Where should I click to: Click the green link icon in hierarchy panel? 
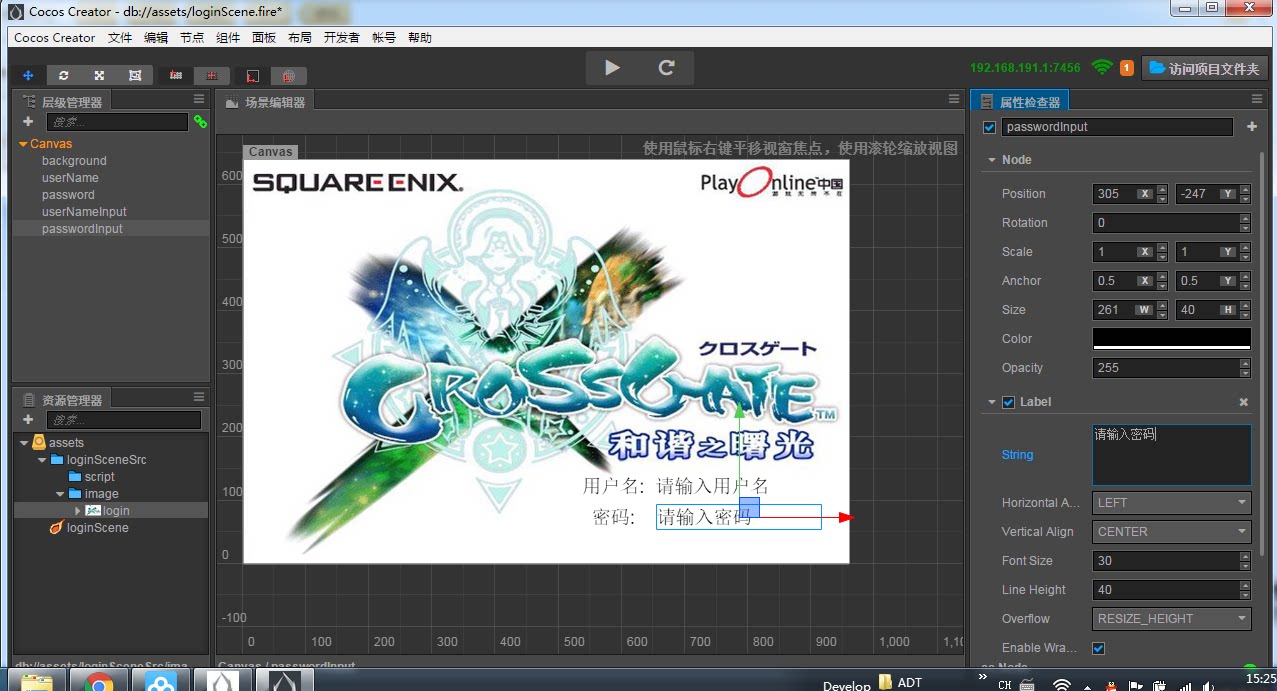201,122
